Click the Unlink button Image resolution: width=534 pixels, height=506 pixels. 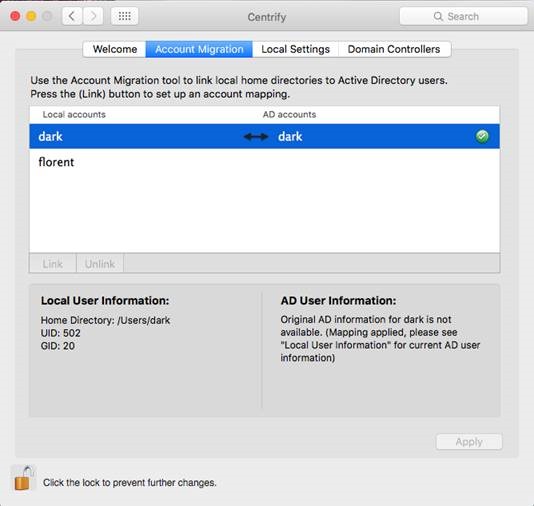pos(100,264)
